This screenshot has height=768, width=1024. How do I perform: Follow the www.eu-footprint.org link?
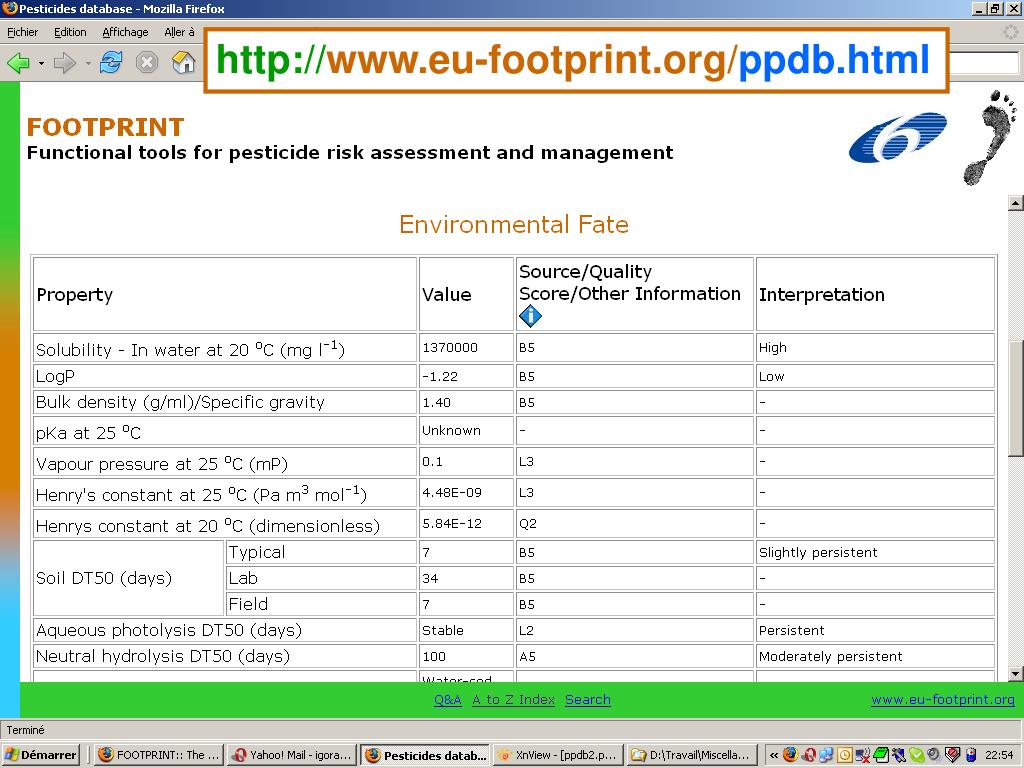coord(942,699)
